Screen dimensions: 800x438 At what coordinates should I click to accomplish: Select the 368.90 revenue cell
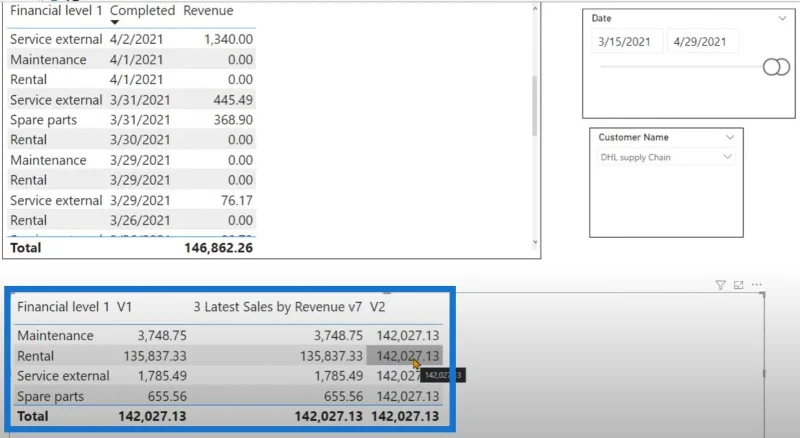pyautogui.click(x=233, y=120)
